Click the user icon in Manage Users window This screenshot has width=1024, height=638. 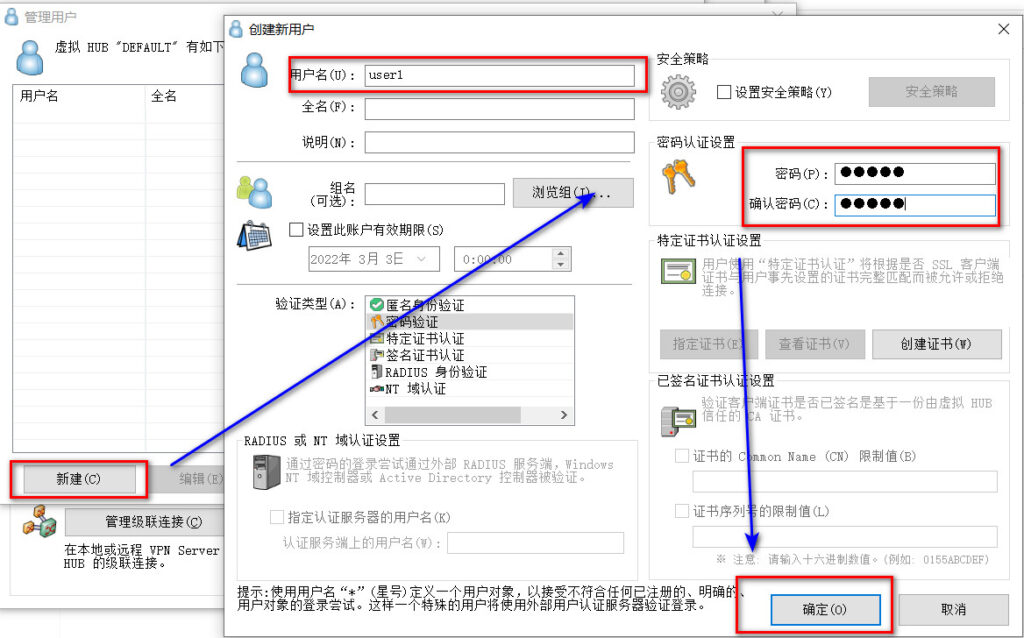click(x=29, y=57)
